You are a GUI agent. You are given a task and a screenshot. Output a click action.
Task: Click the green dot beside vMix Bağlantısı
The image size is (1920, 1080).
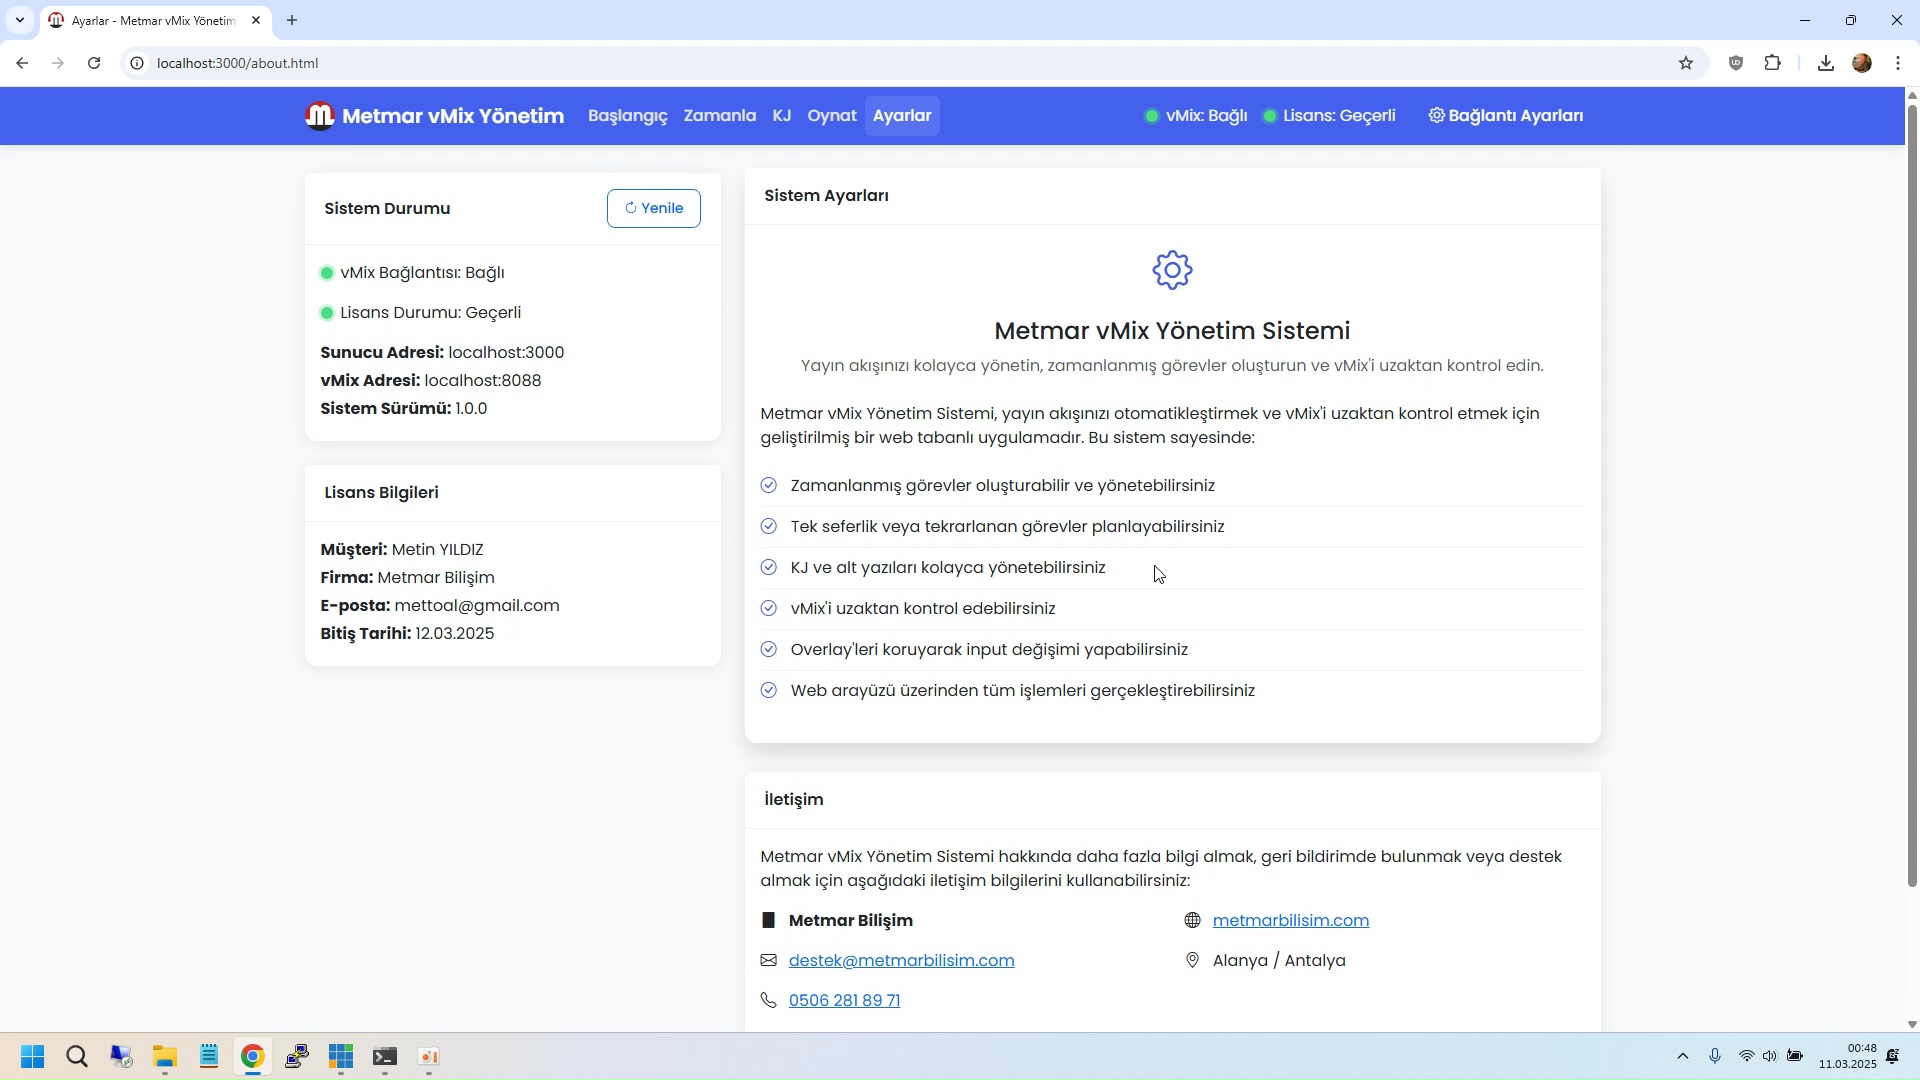pyautogui.click(x=326, y=273)
